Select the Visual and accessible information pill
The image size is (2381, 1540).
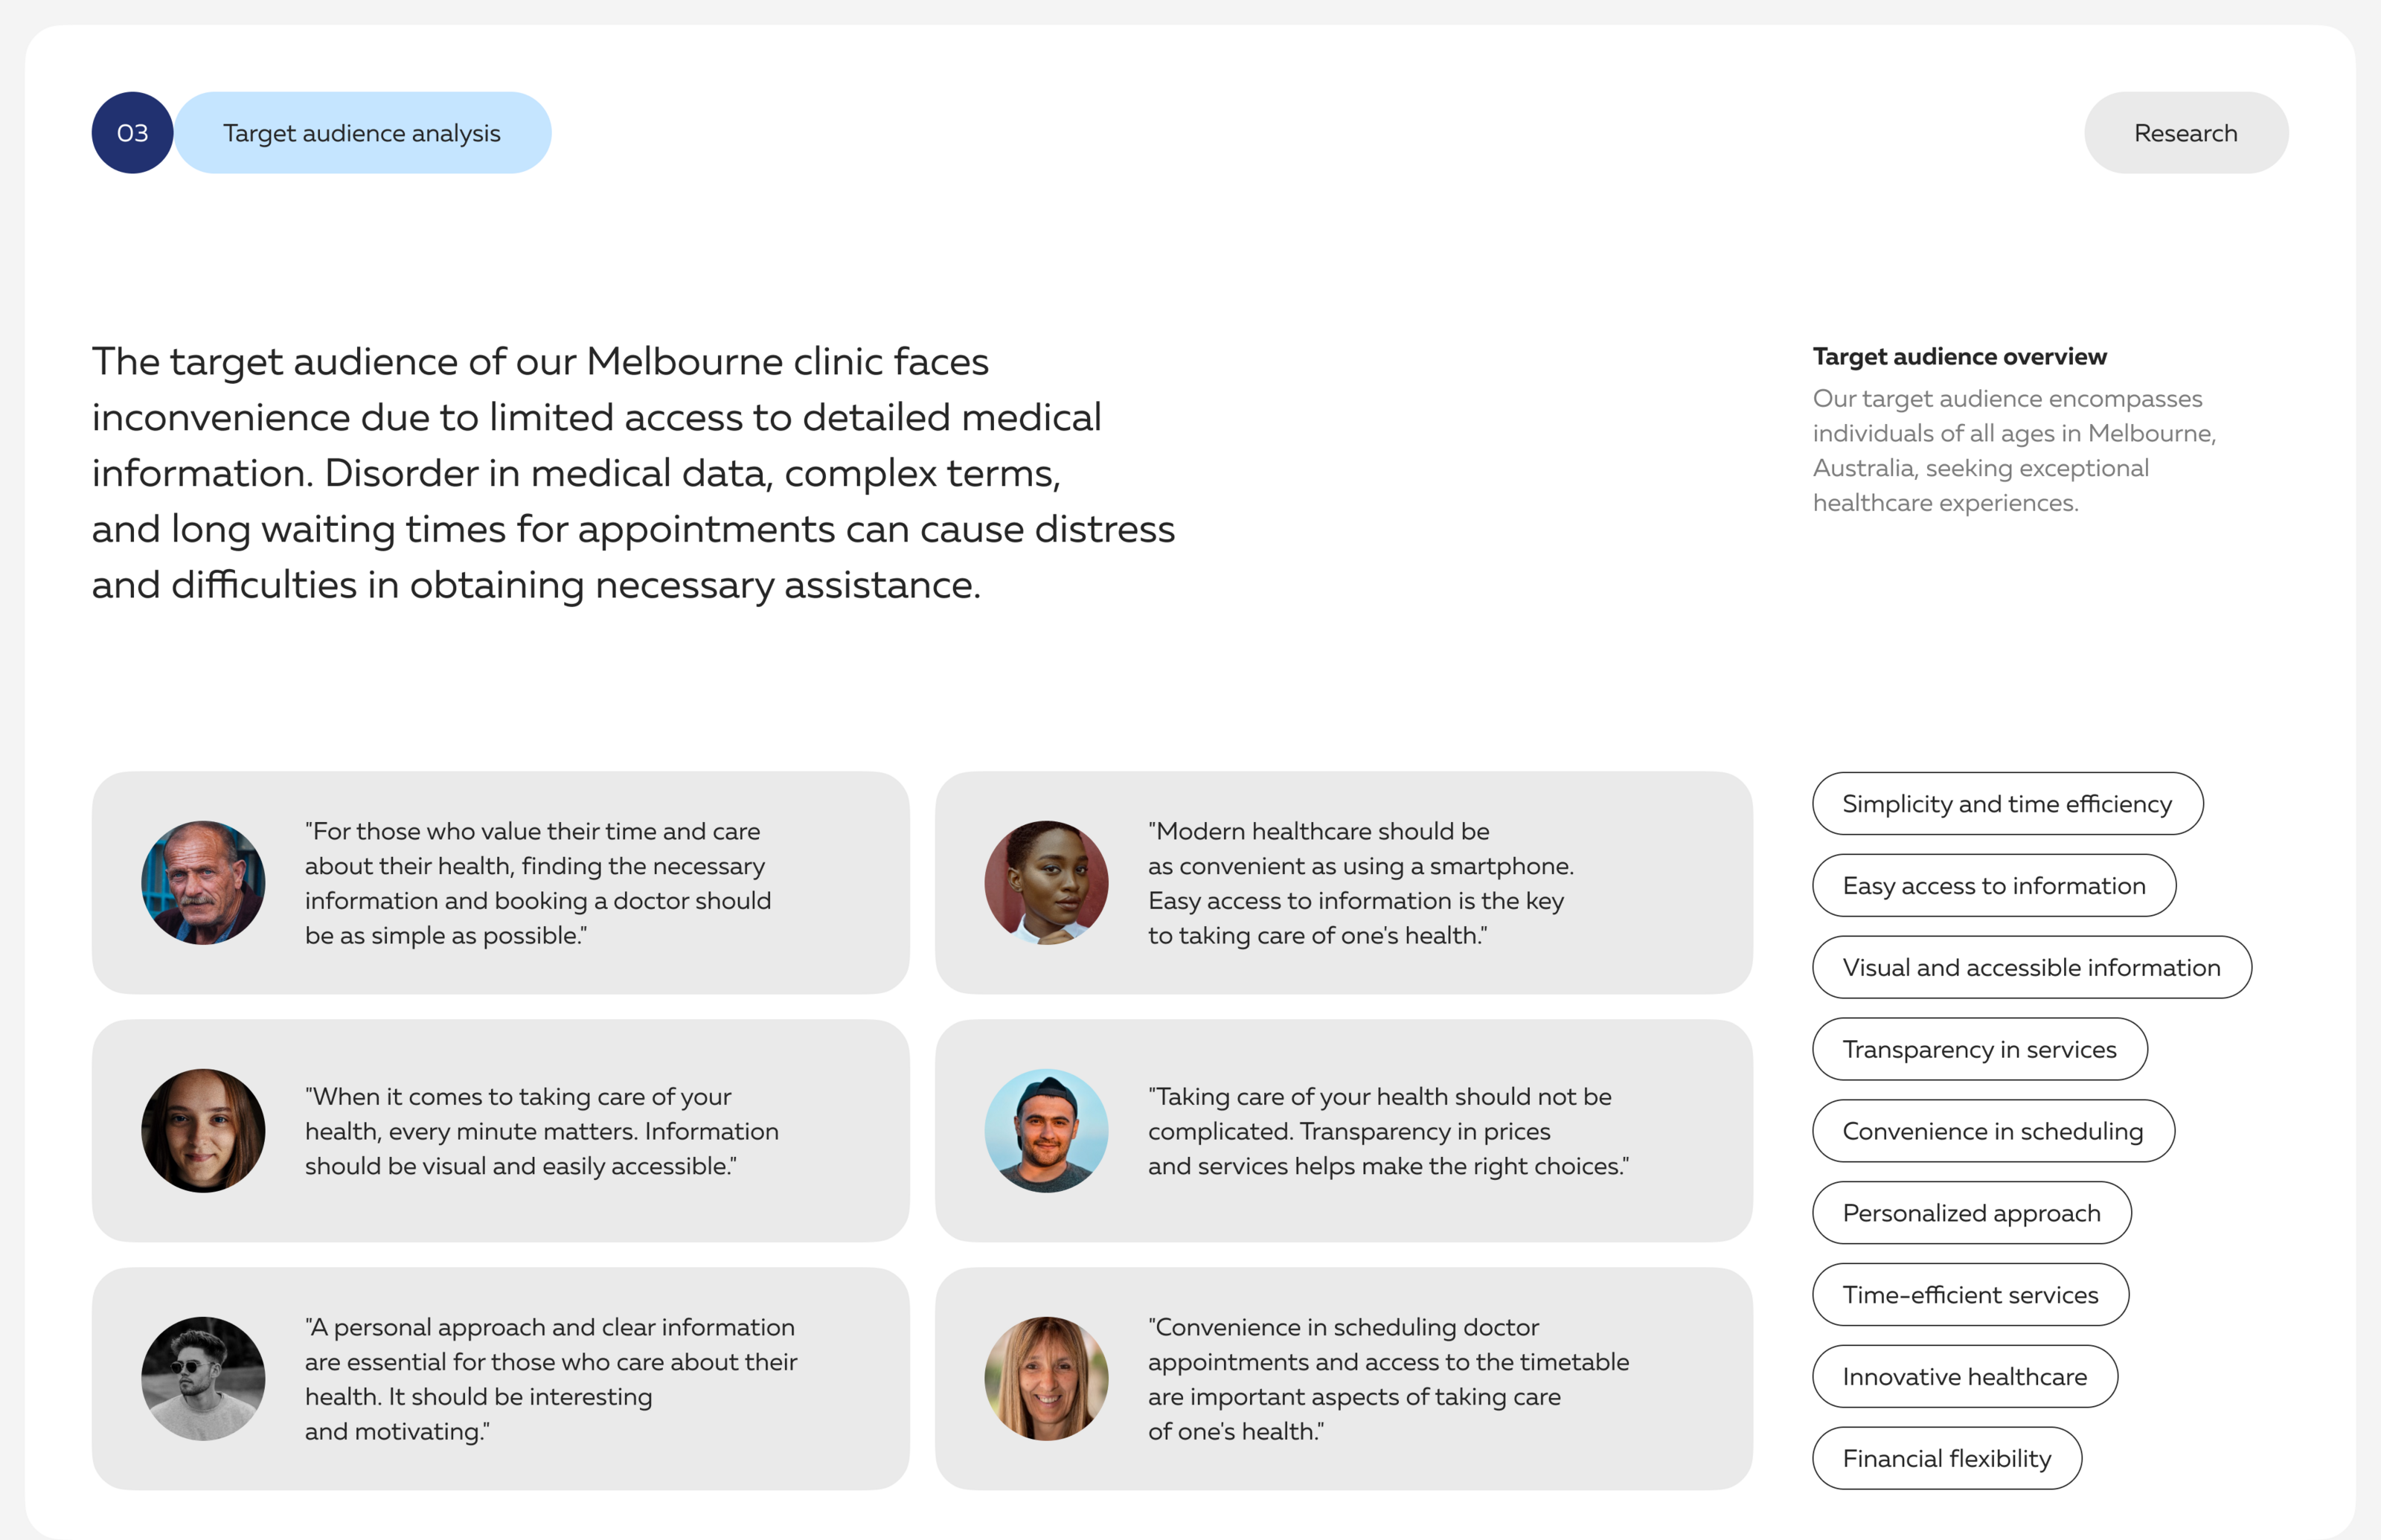click(2031, 967)
